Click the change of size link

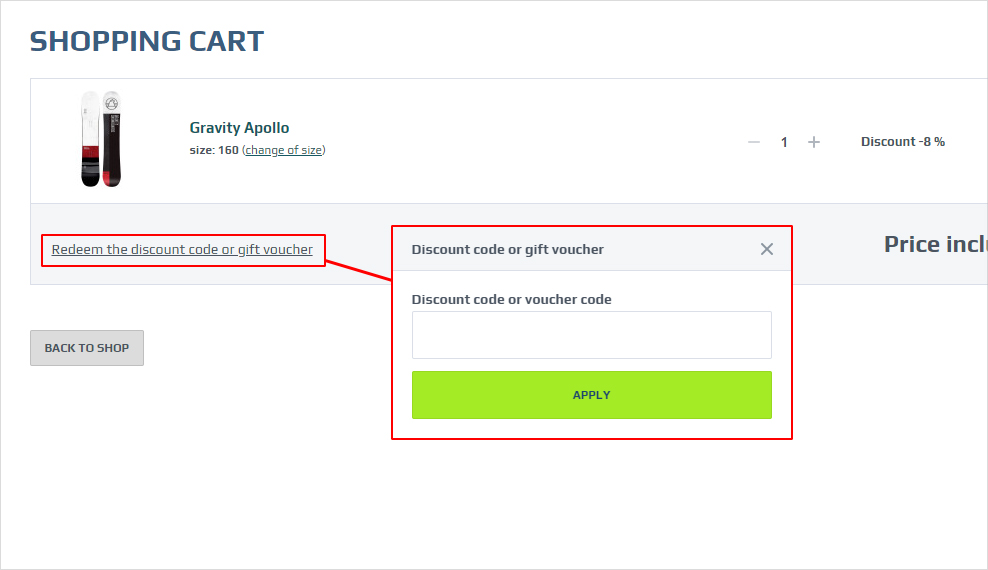pos(284,150)
